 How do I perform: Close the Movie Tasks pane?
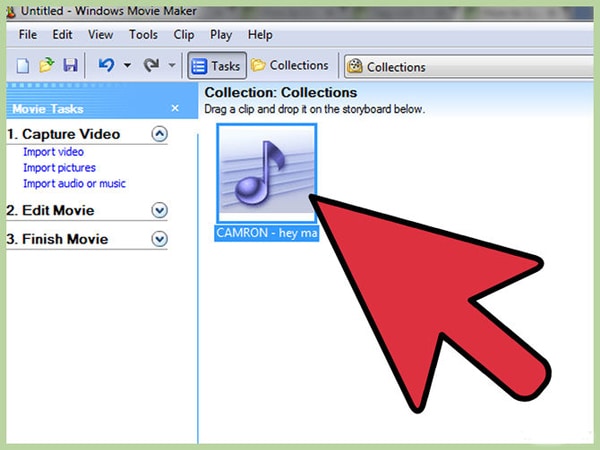point(175,108)
